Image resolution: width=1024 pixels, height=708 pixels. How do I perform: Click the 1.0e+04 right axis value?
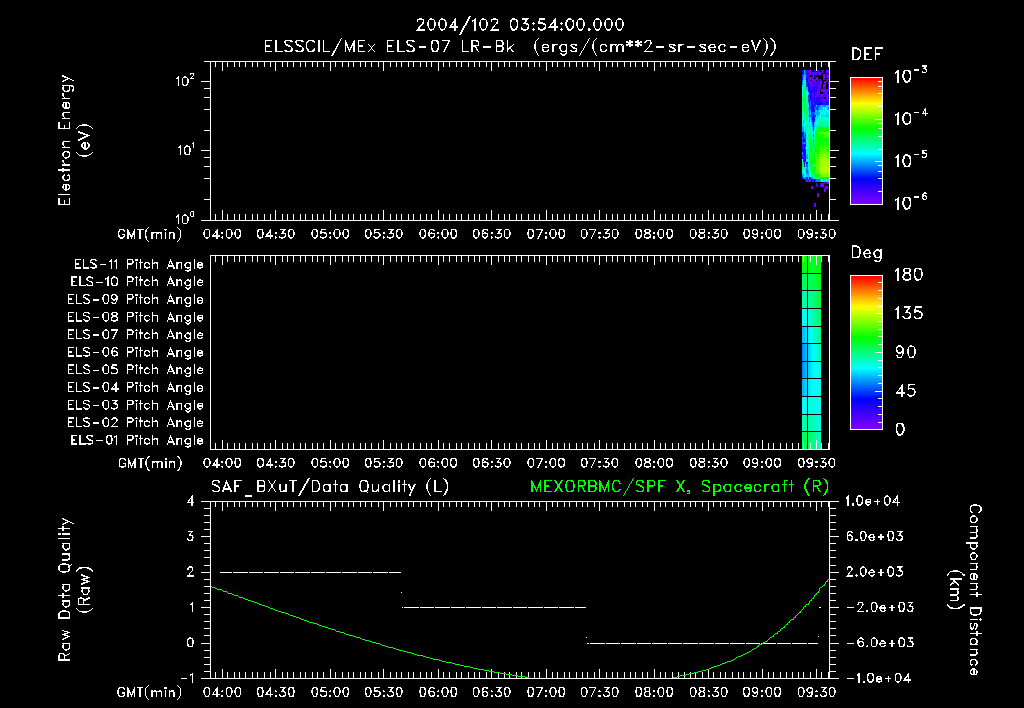(872, 501)
